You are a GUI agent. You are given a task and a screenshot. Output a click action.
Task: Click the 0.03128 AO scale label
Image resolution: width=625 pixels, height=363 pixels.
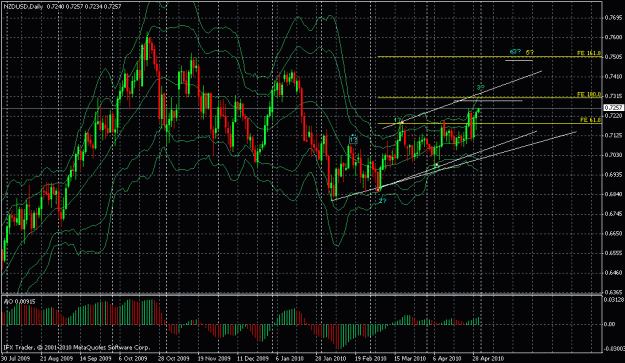click(614, 299)
